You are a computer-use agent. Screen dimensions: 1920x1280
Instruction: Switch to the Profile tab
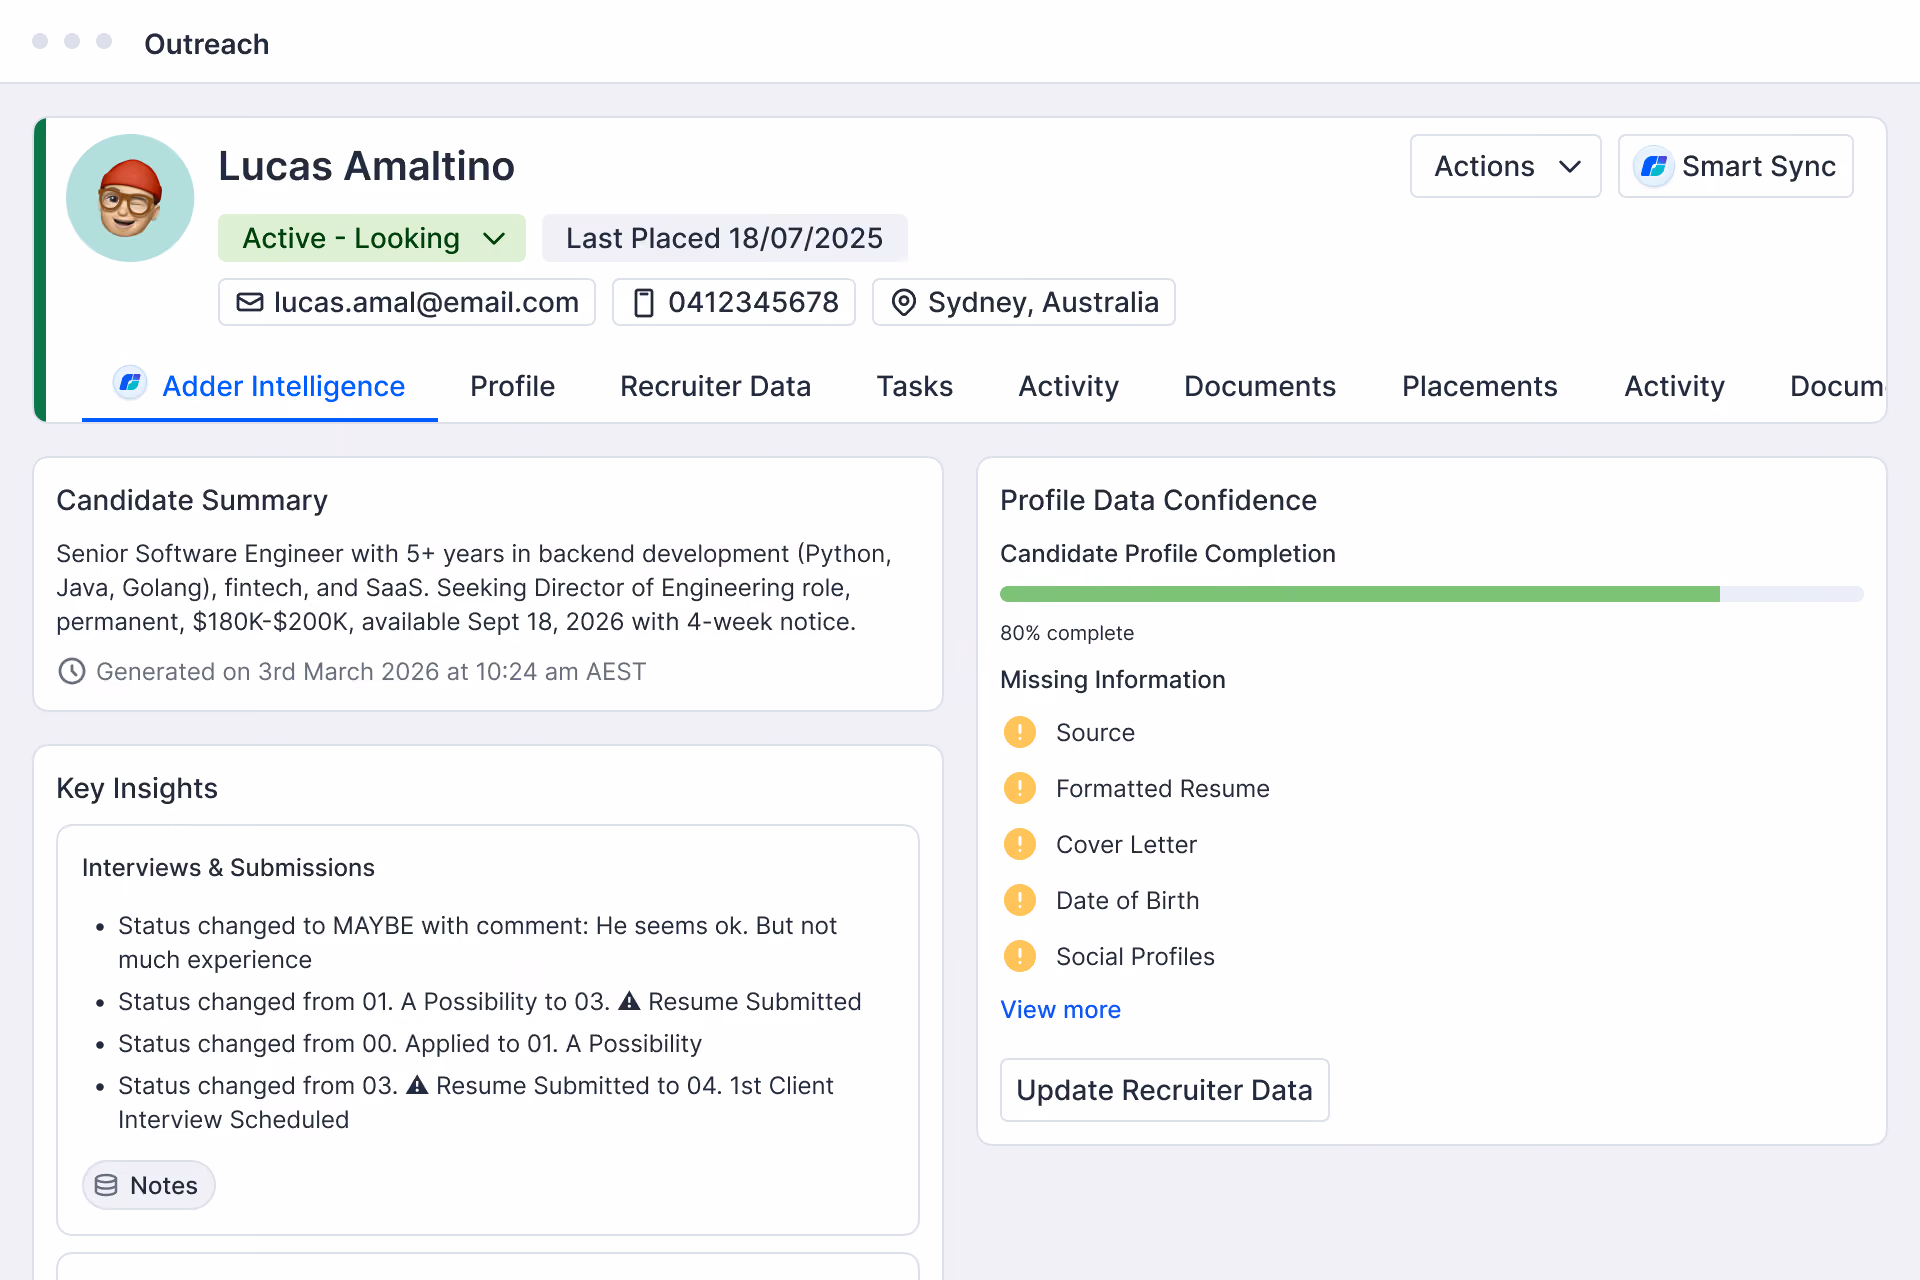(512, 386)
